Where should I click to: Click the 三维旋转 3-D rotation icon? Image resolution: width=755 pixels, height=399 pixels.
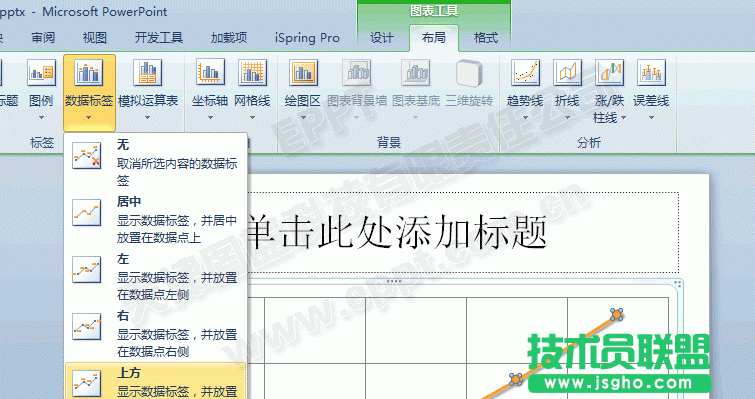click(x=469, y=73)
